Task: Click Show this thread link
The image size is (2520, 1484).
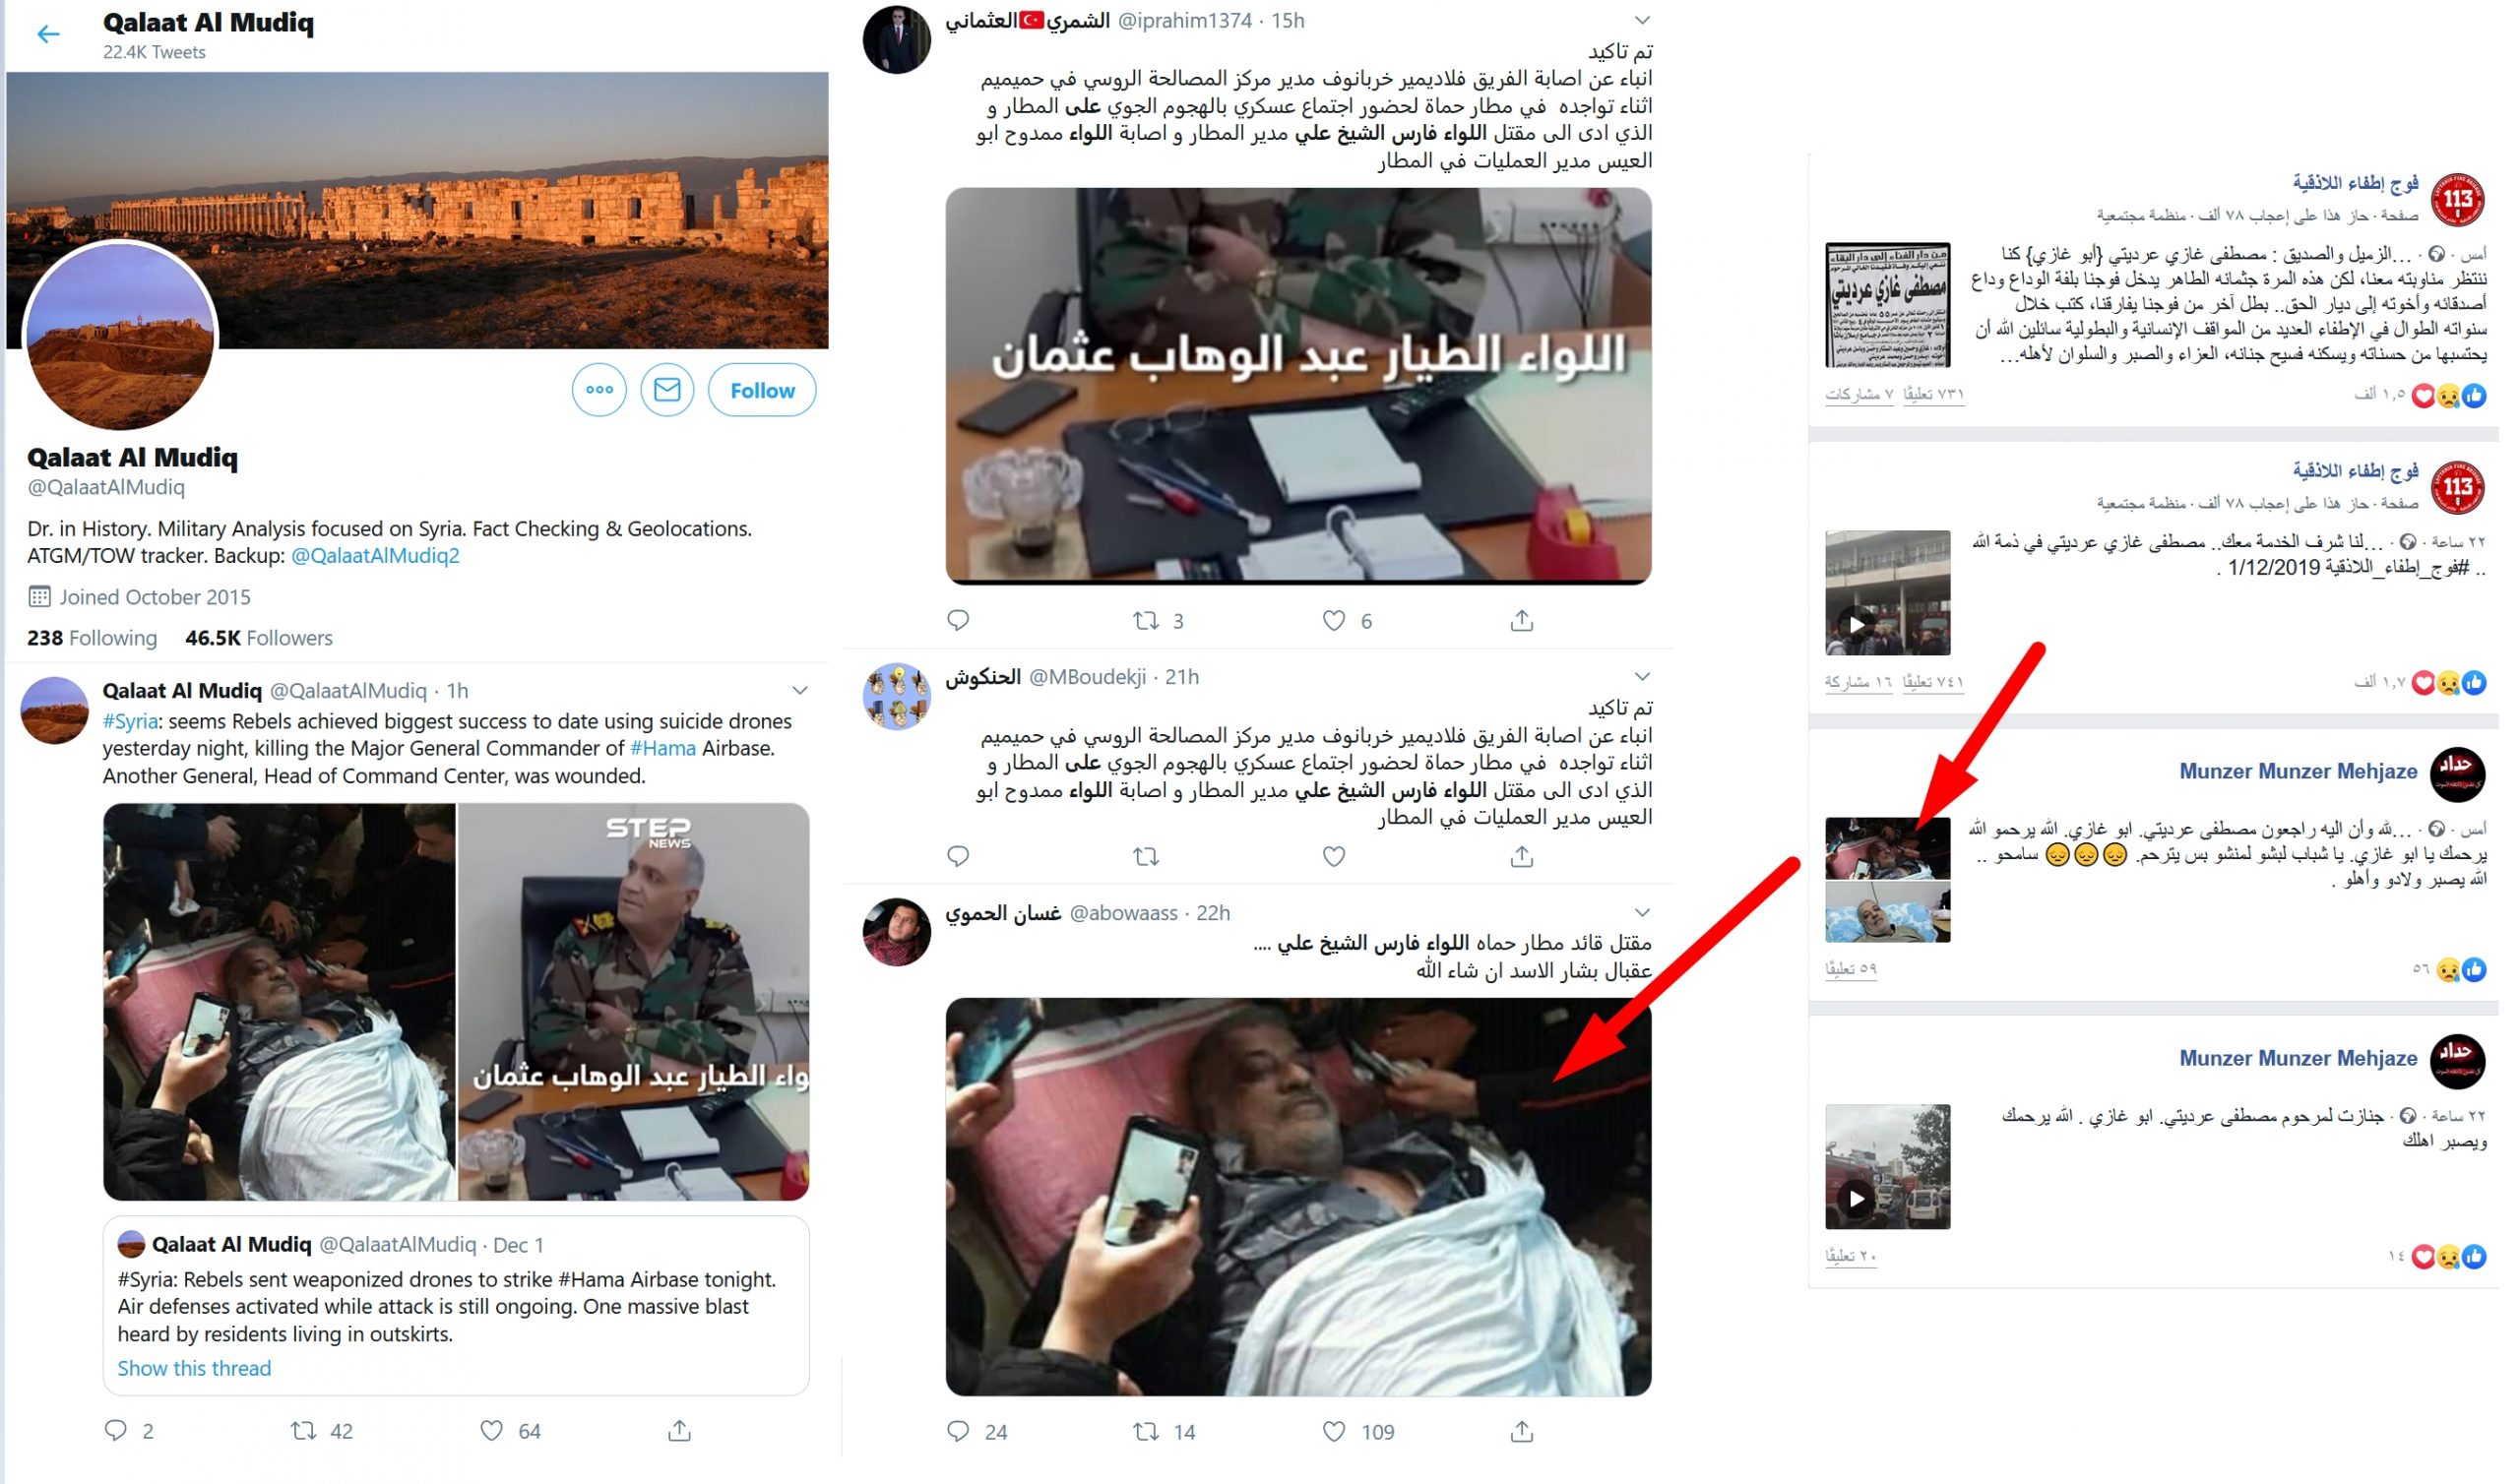Action: [194, 1368]
